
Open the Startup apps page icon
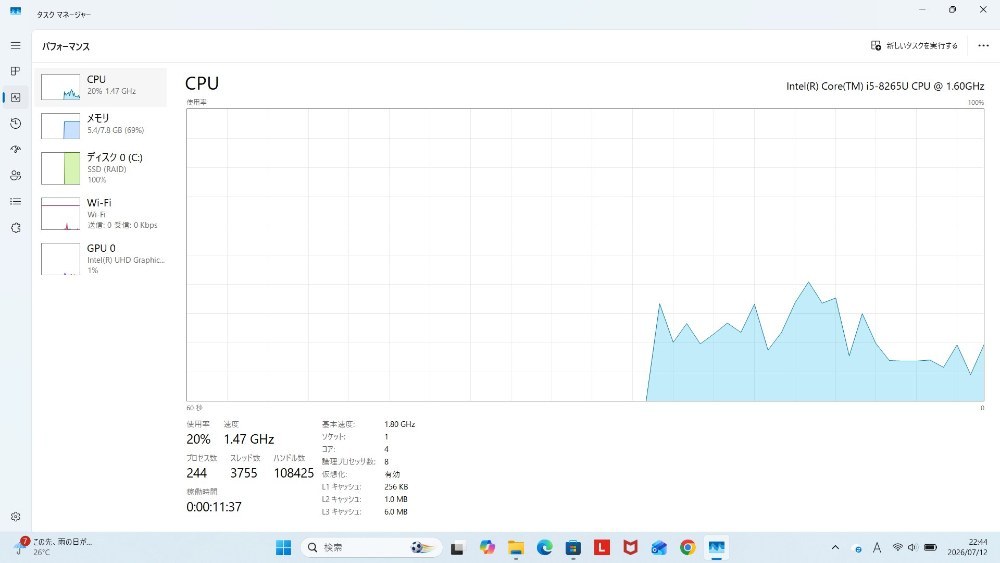pyautogui.click(x=15, y=149)
